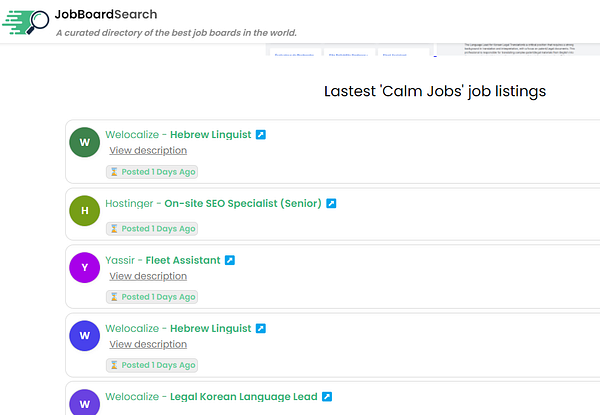This screenshot has width=600, height=415.
Task: Click the Yassir company name
Action: click(x=120, y=260)
